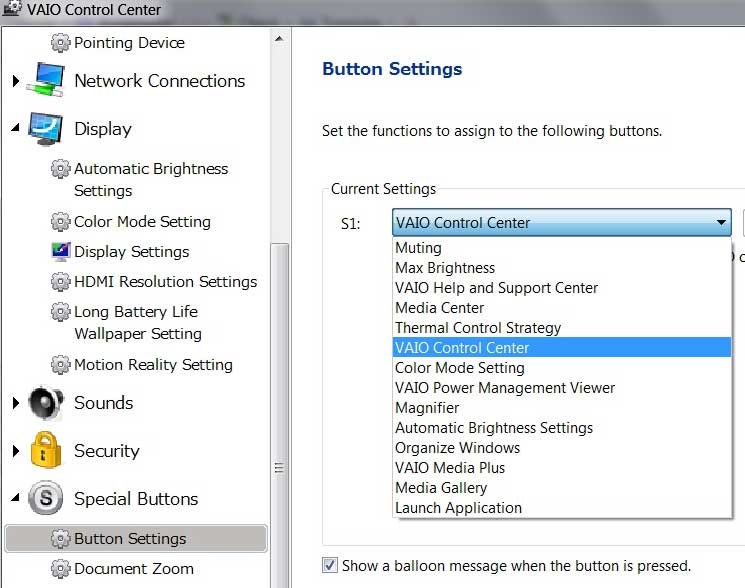The image size is (745, 588).
Task: Open HDMI Resolution Settings page
Action: pos(165,282)
